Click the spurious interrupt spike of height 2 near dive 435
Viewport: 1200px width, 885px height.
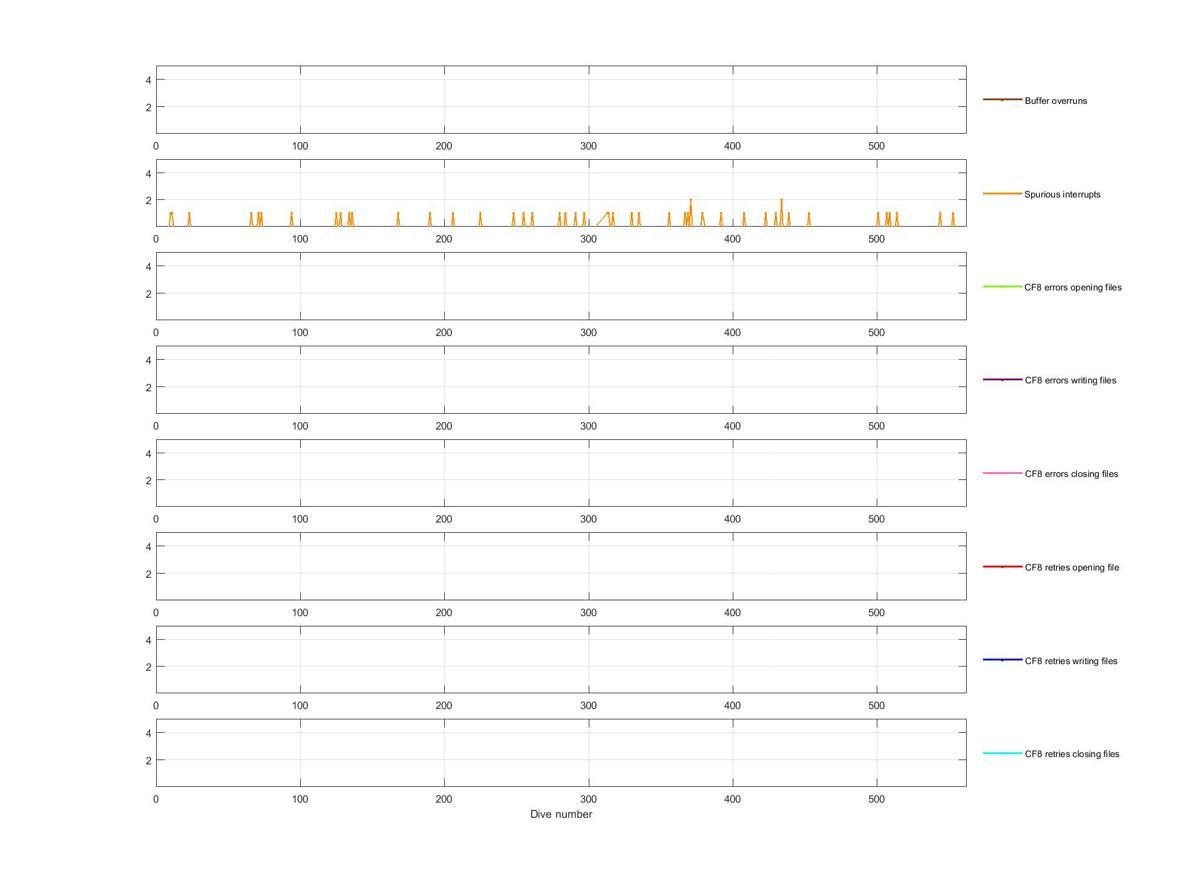pos(781,212)
